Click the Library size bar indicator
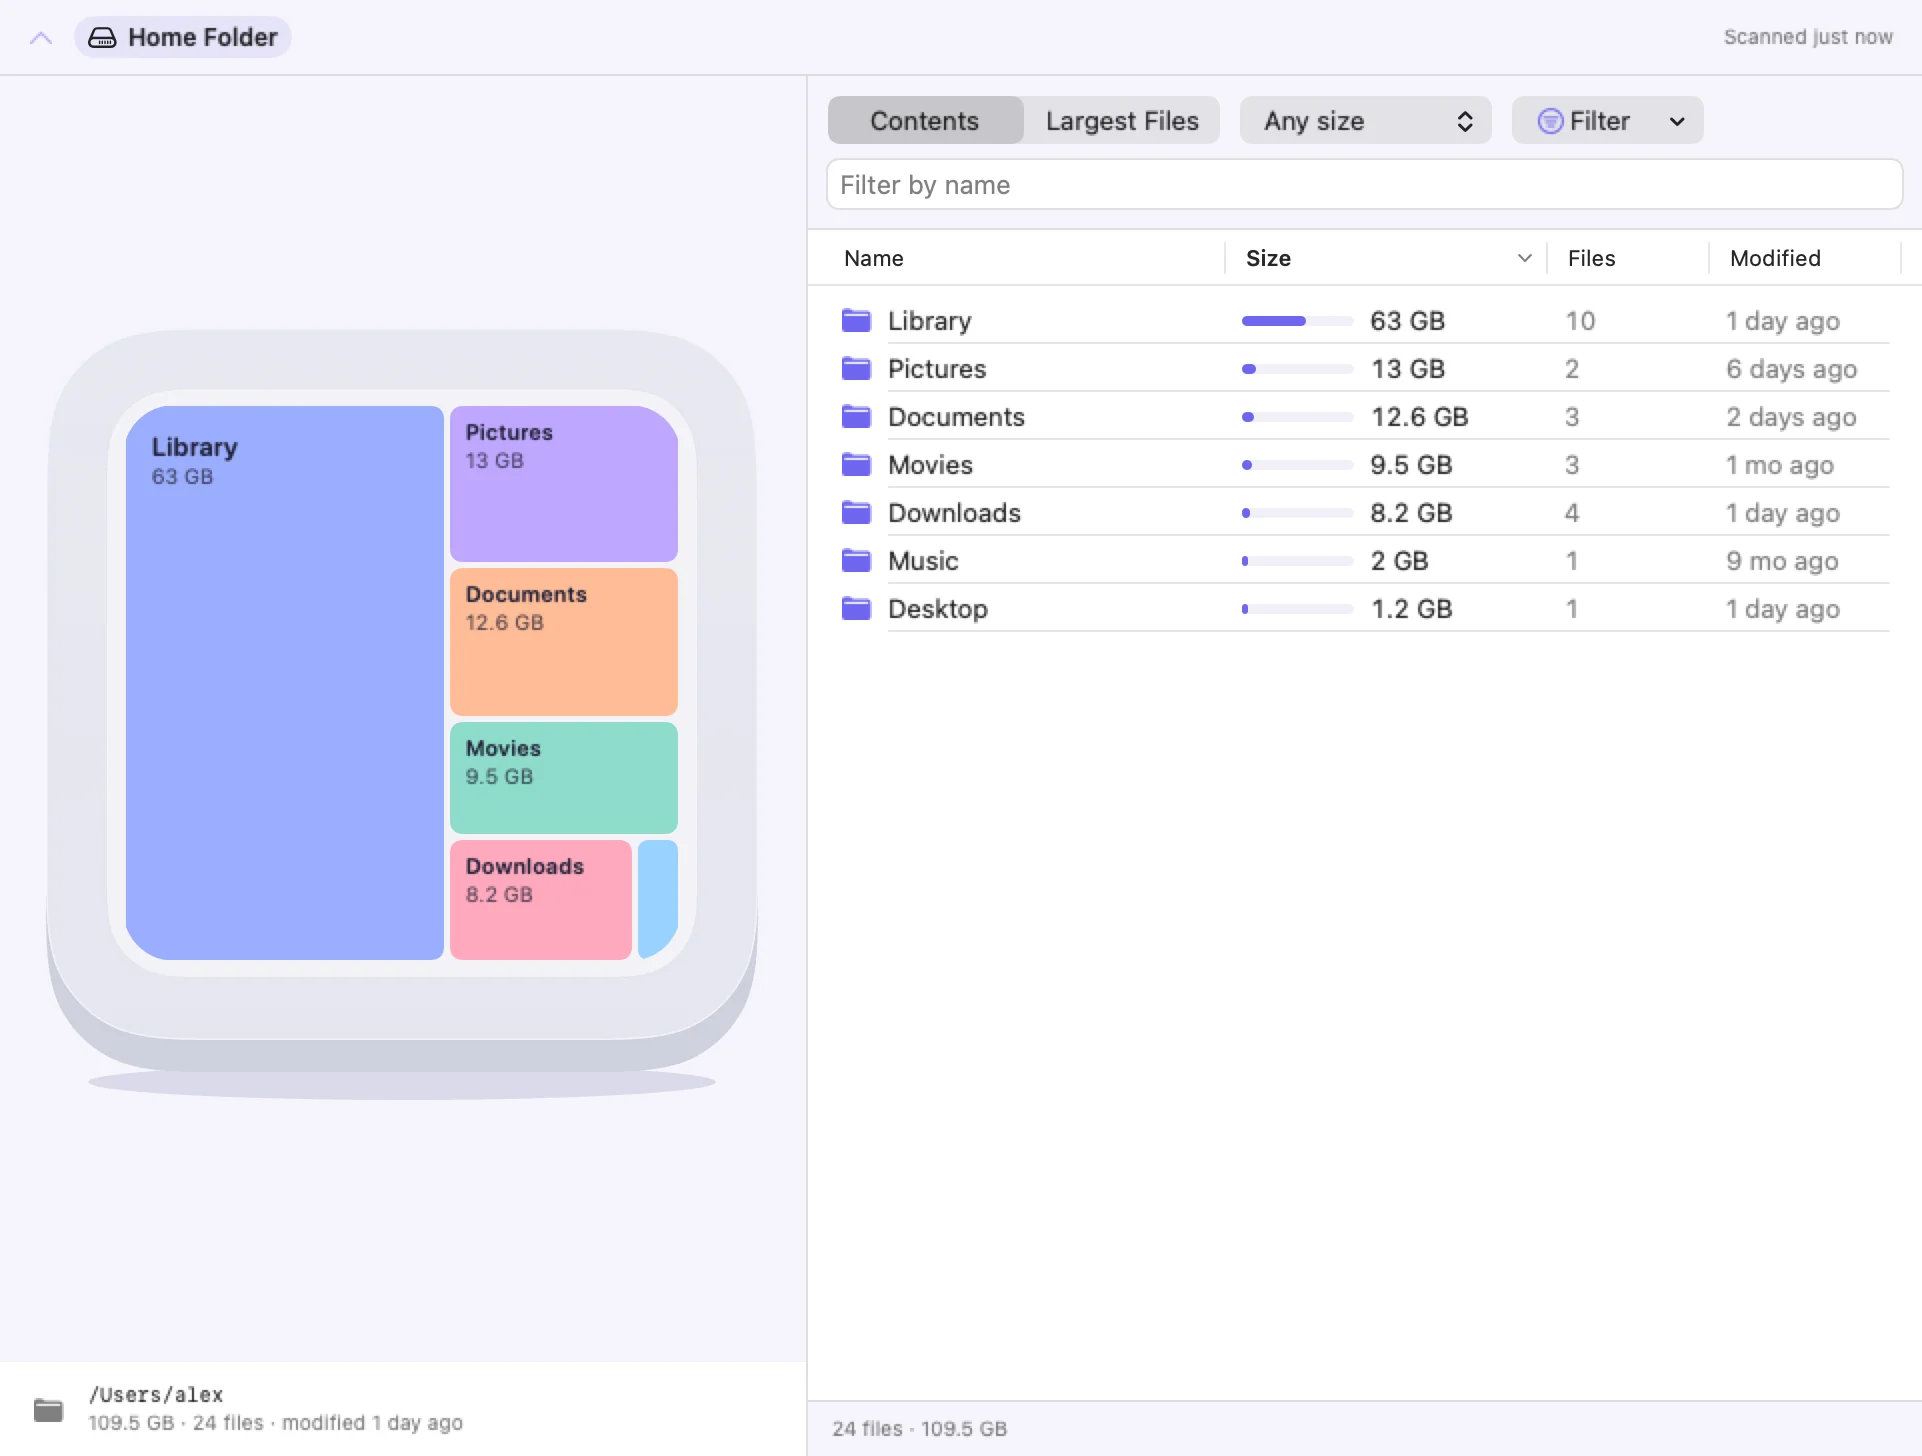This screenshot has height=1456, width=1922. pos(1297,321)
